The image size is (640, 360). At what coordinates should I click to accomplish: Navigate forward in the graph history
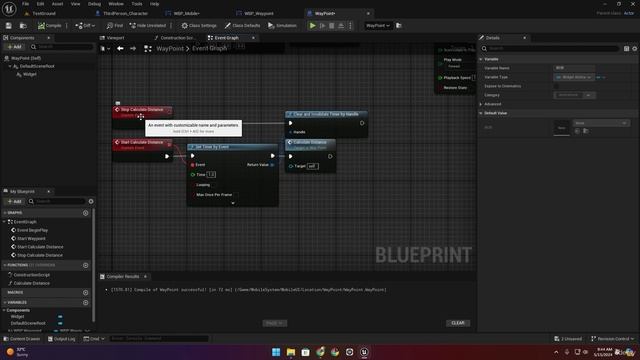point(133,49)
